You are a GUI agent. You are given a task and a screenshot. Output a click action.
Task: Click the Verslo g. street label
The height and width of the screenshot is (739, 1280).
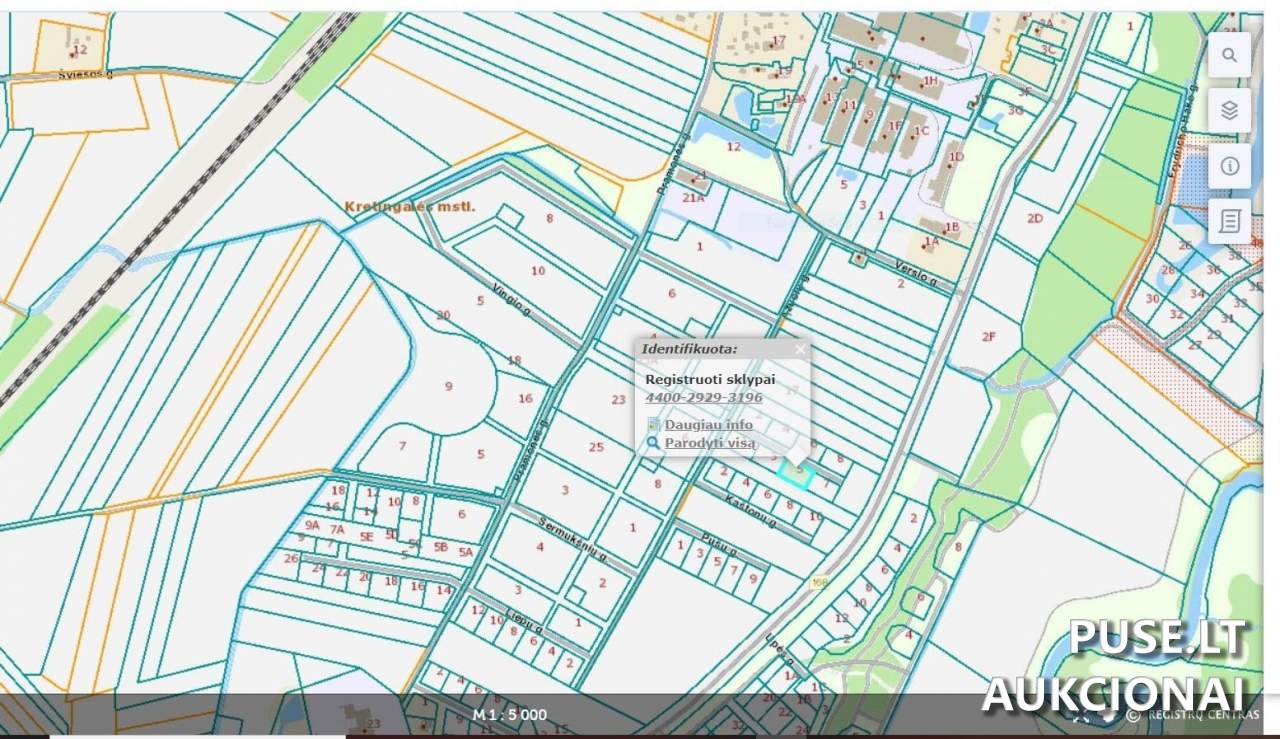(x=916, y=272)
